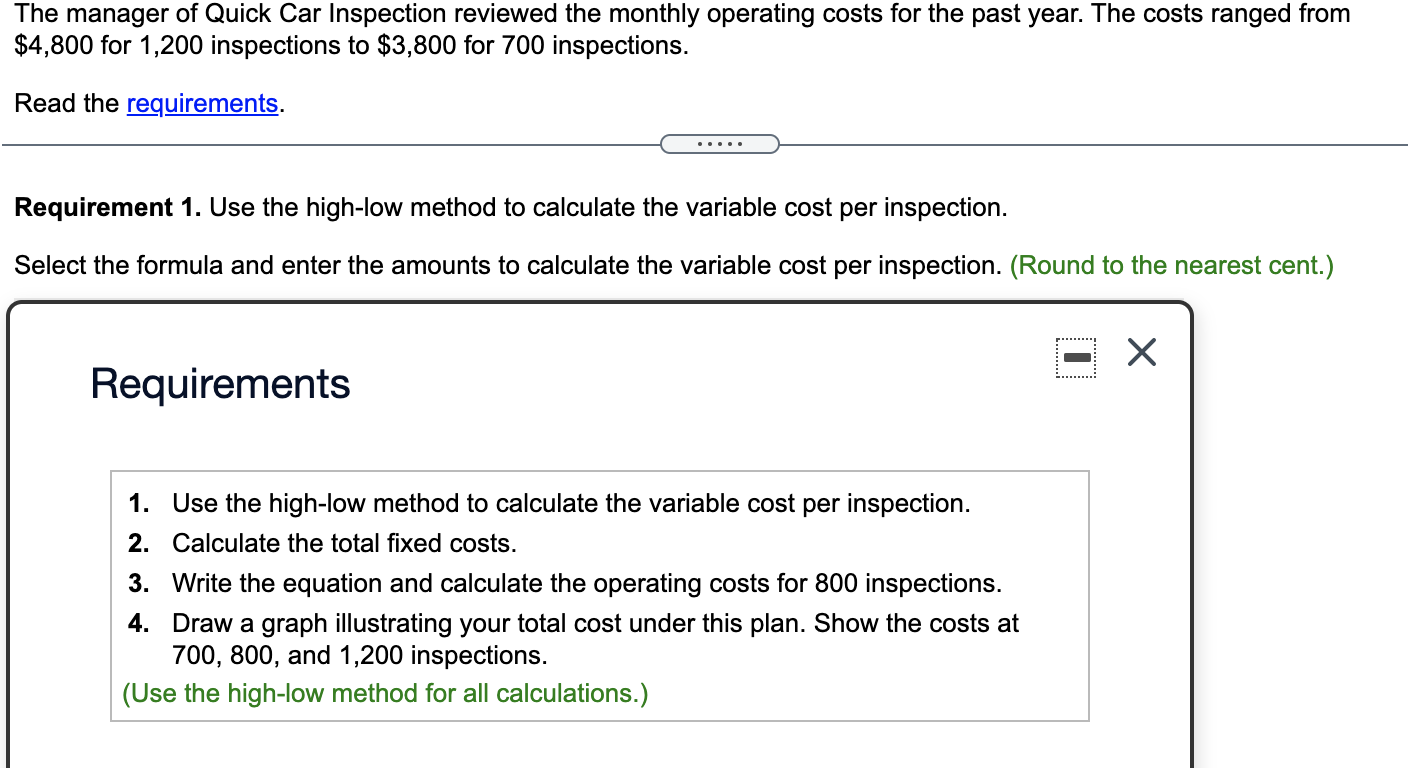The height and width of the screenshot is (768, 1408).
Task: Click the number 4. list marker
Action: pos(139,623)
